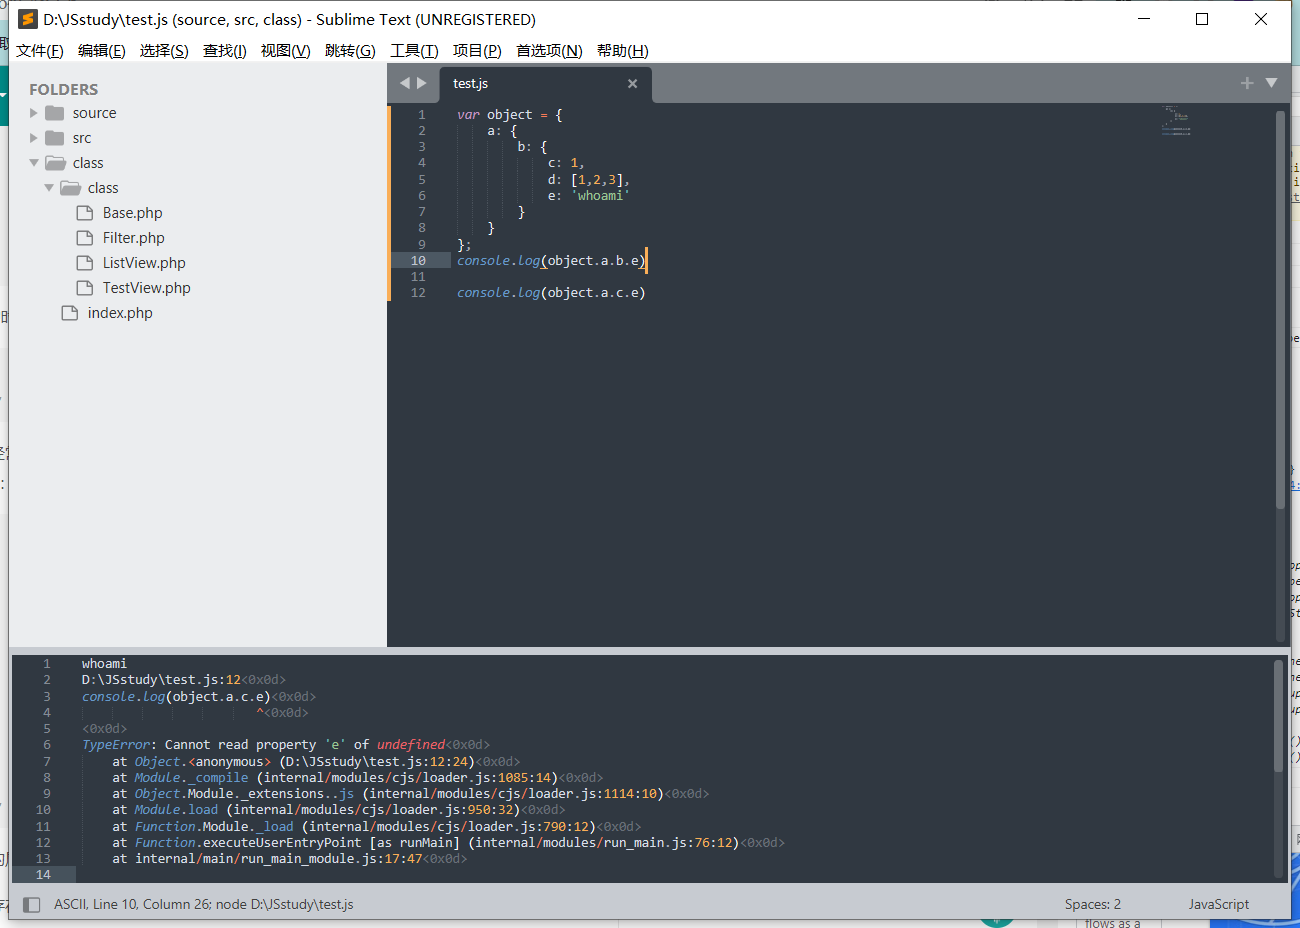Image resolution: width=1300 pixels, height=928 pixels.
Task: Close the test.js tab
Action: tap(632, 84)
